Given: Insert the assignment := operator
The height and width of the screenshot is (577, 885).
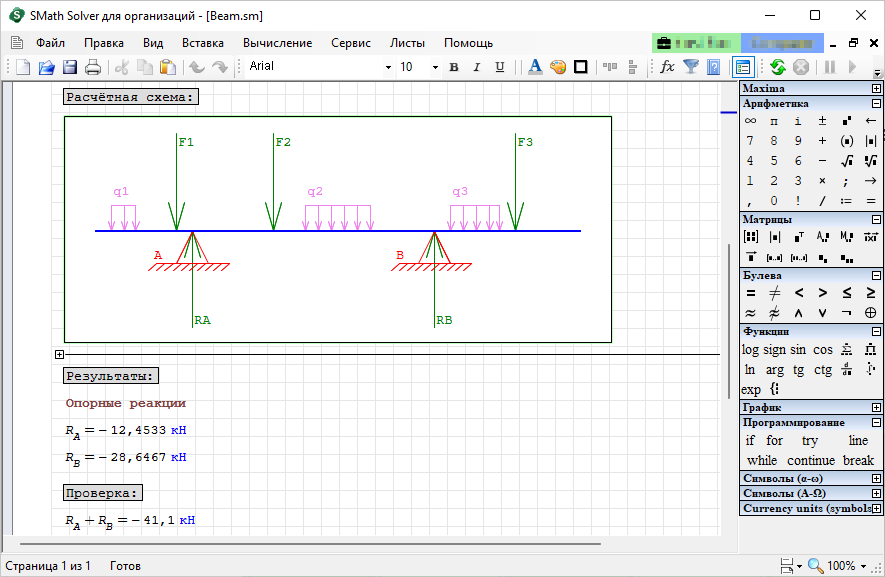Looking at the screenshot, I should point(846,201).
